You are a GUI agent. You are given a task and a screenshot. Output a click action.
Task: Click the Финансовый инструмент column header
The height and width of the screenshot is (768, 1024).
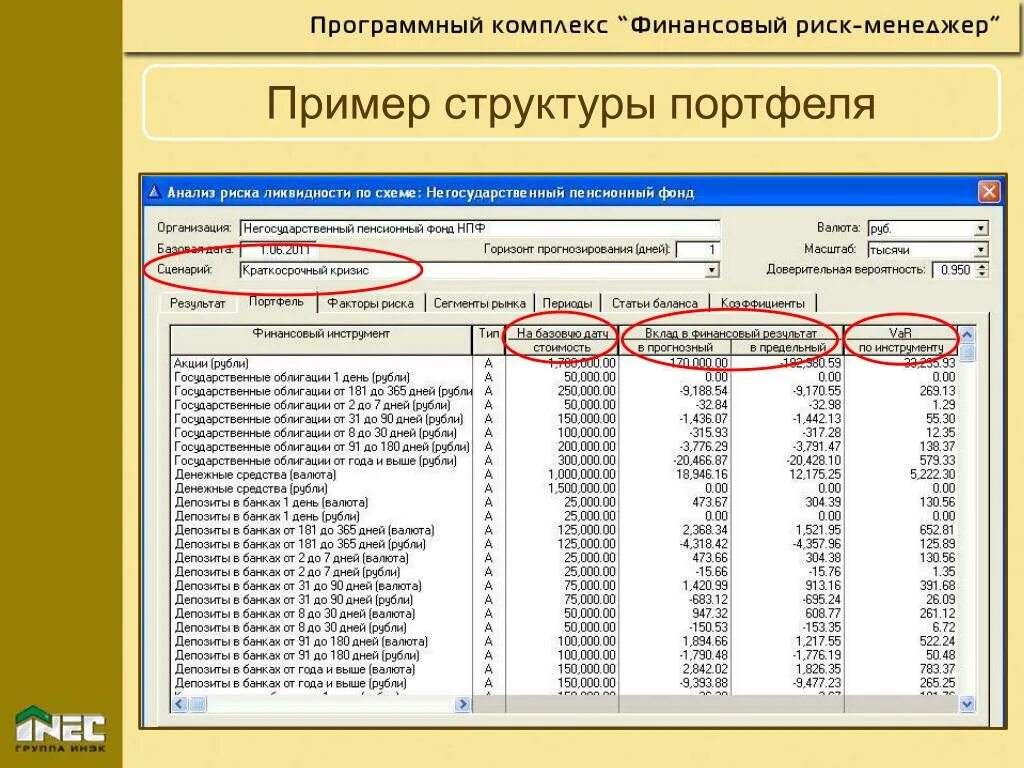[x=321, y=340]
